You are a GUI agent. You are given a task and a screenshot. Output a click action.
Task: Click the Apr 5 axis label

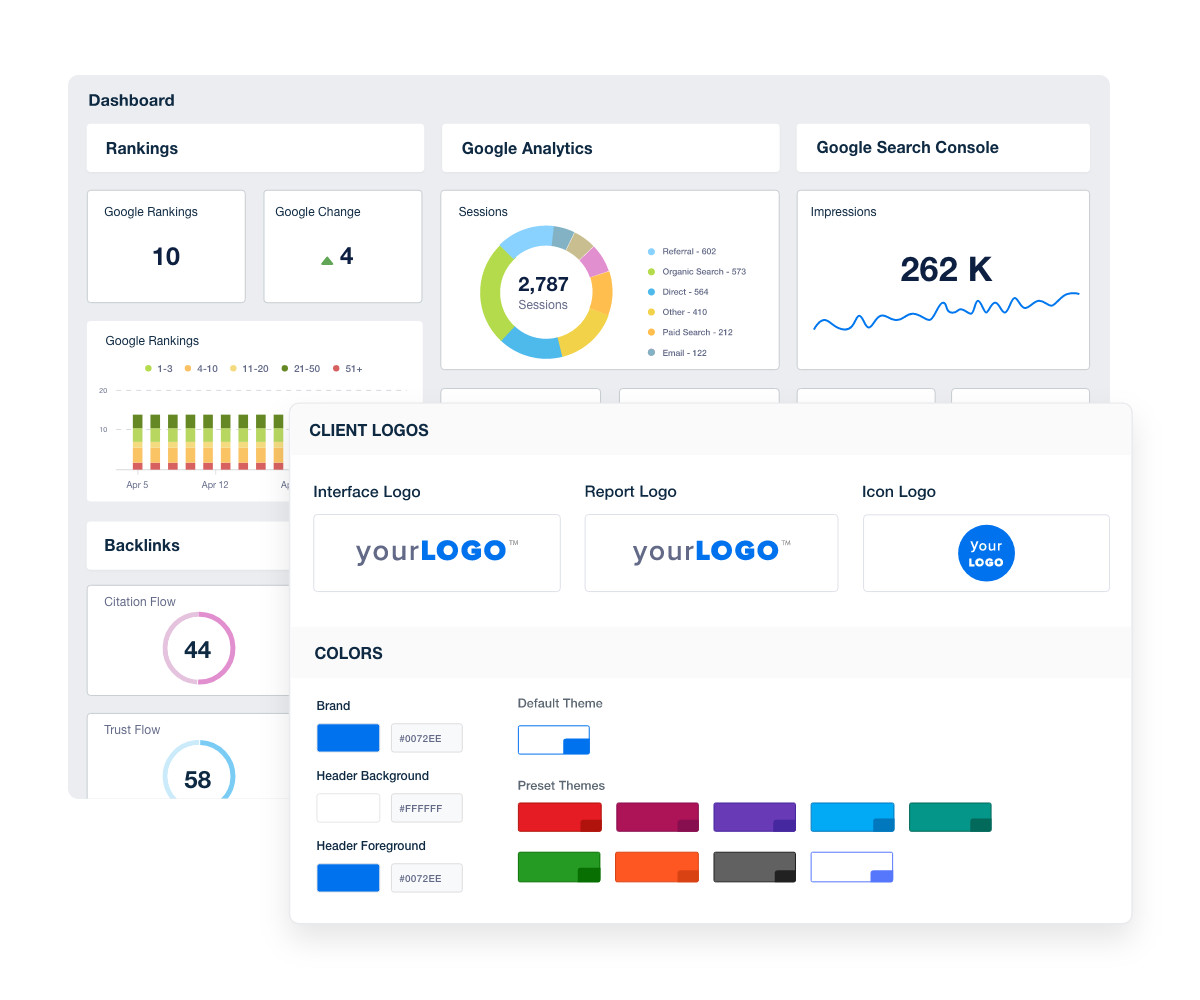137,485
